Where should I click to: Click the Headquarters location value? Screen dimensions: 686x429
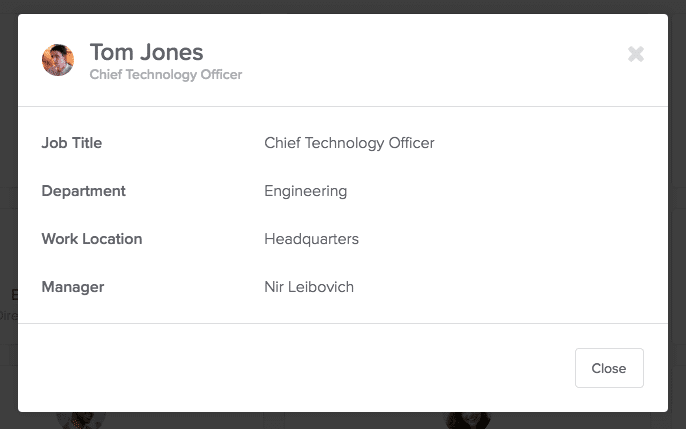click(x=312, y=239)
